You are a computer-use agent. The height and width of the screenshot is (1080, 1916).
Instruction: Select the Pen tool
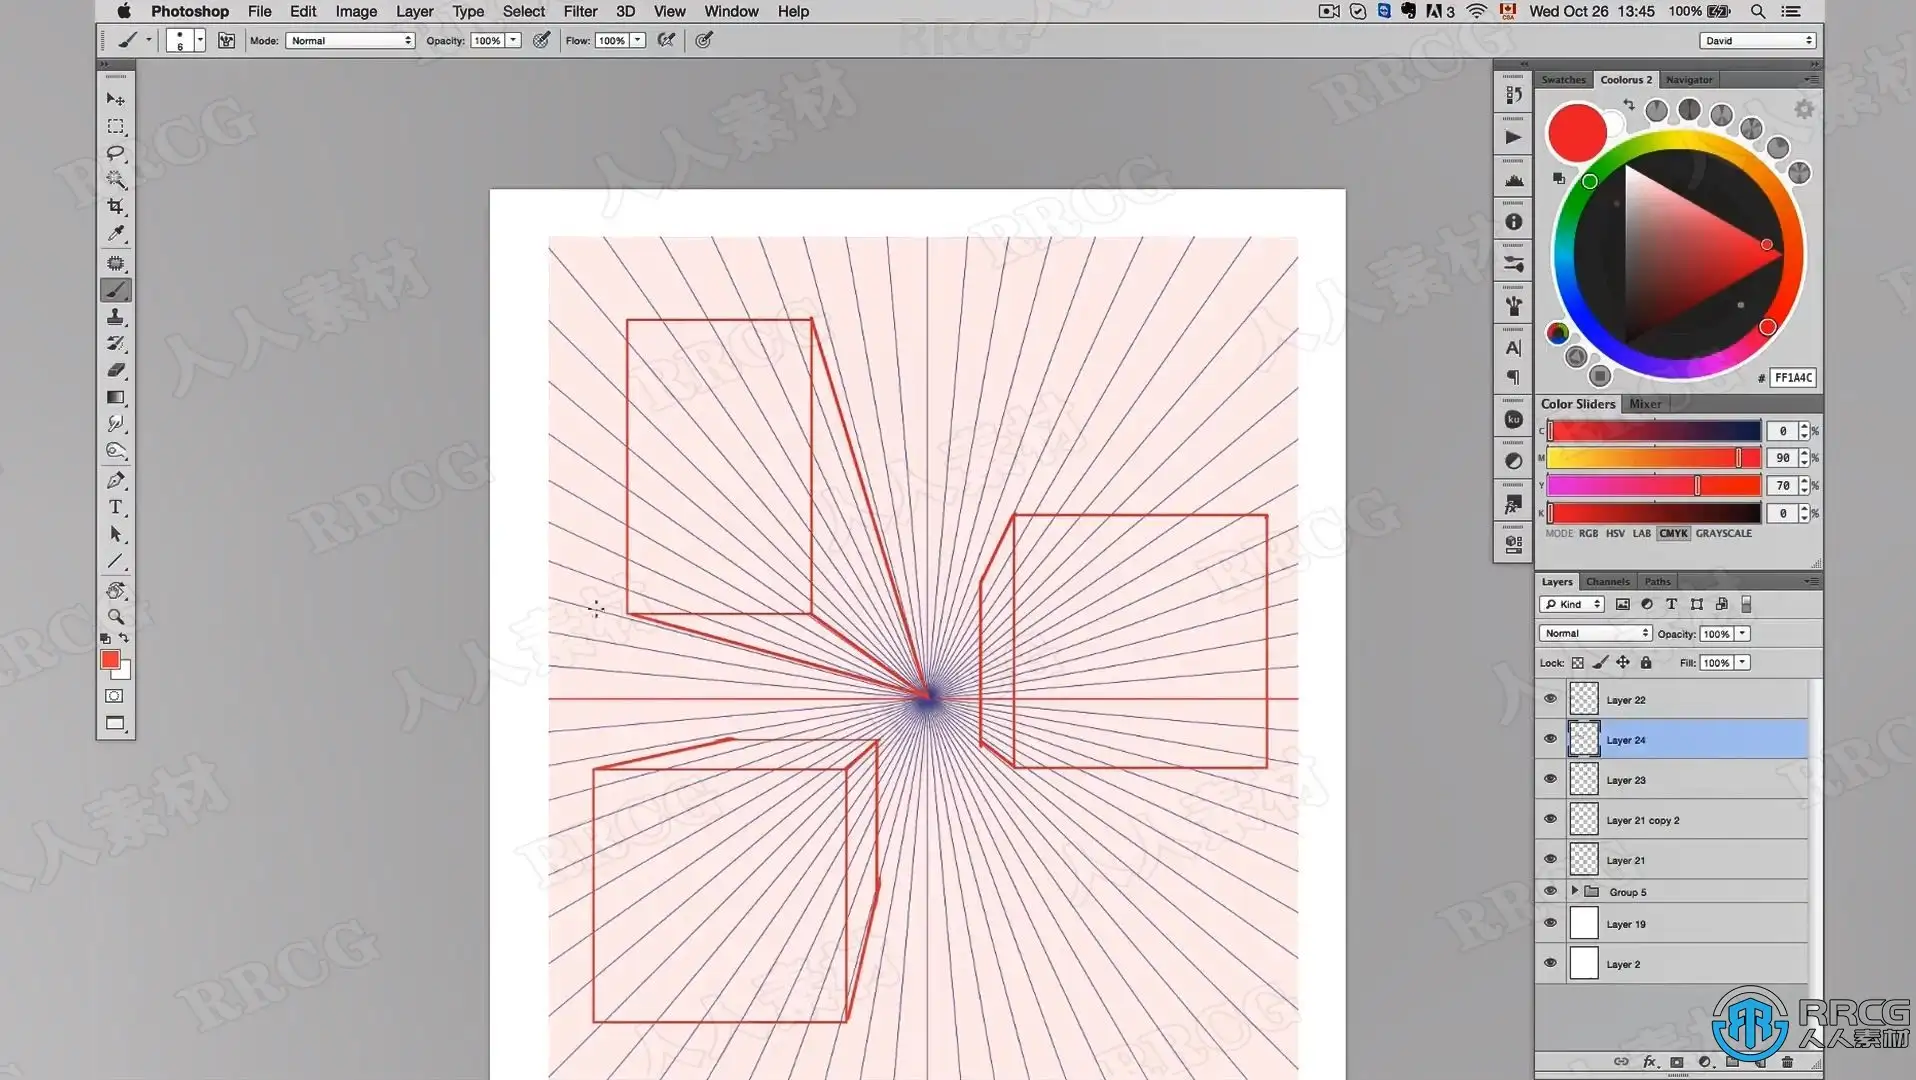point(116,480)
